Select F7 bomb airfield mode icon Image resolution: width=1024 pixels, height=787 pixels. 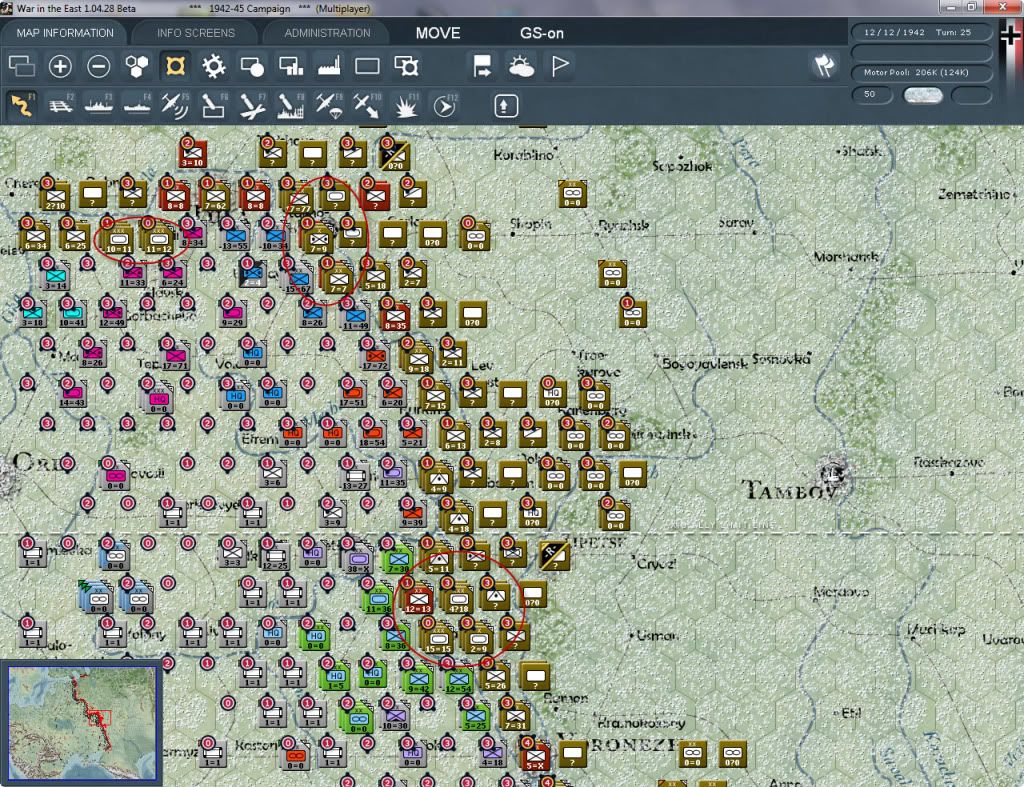coord(252,106)
